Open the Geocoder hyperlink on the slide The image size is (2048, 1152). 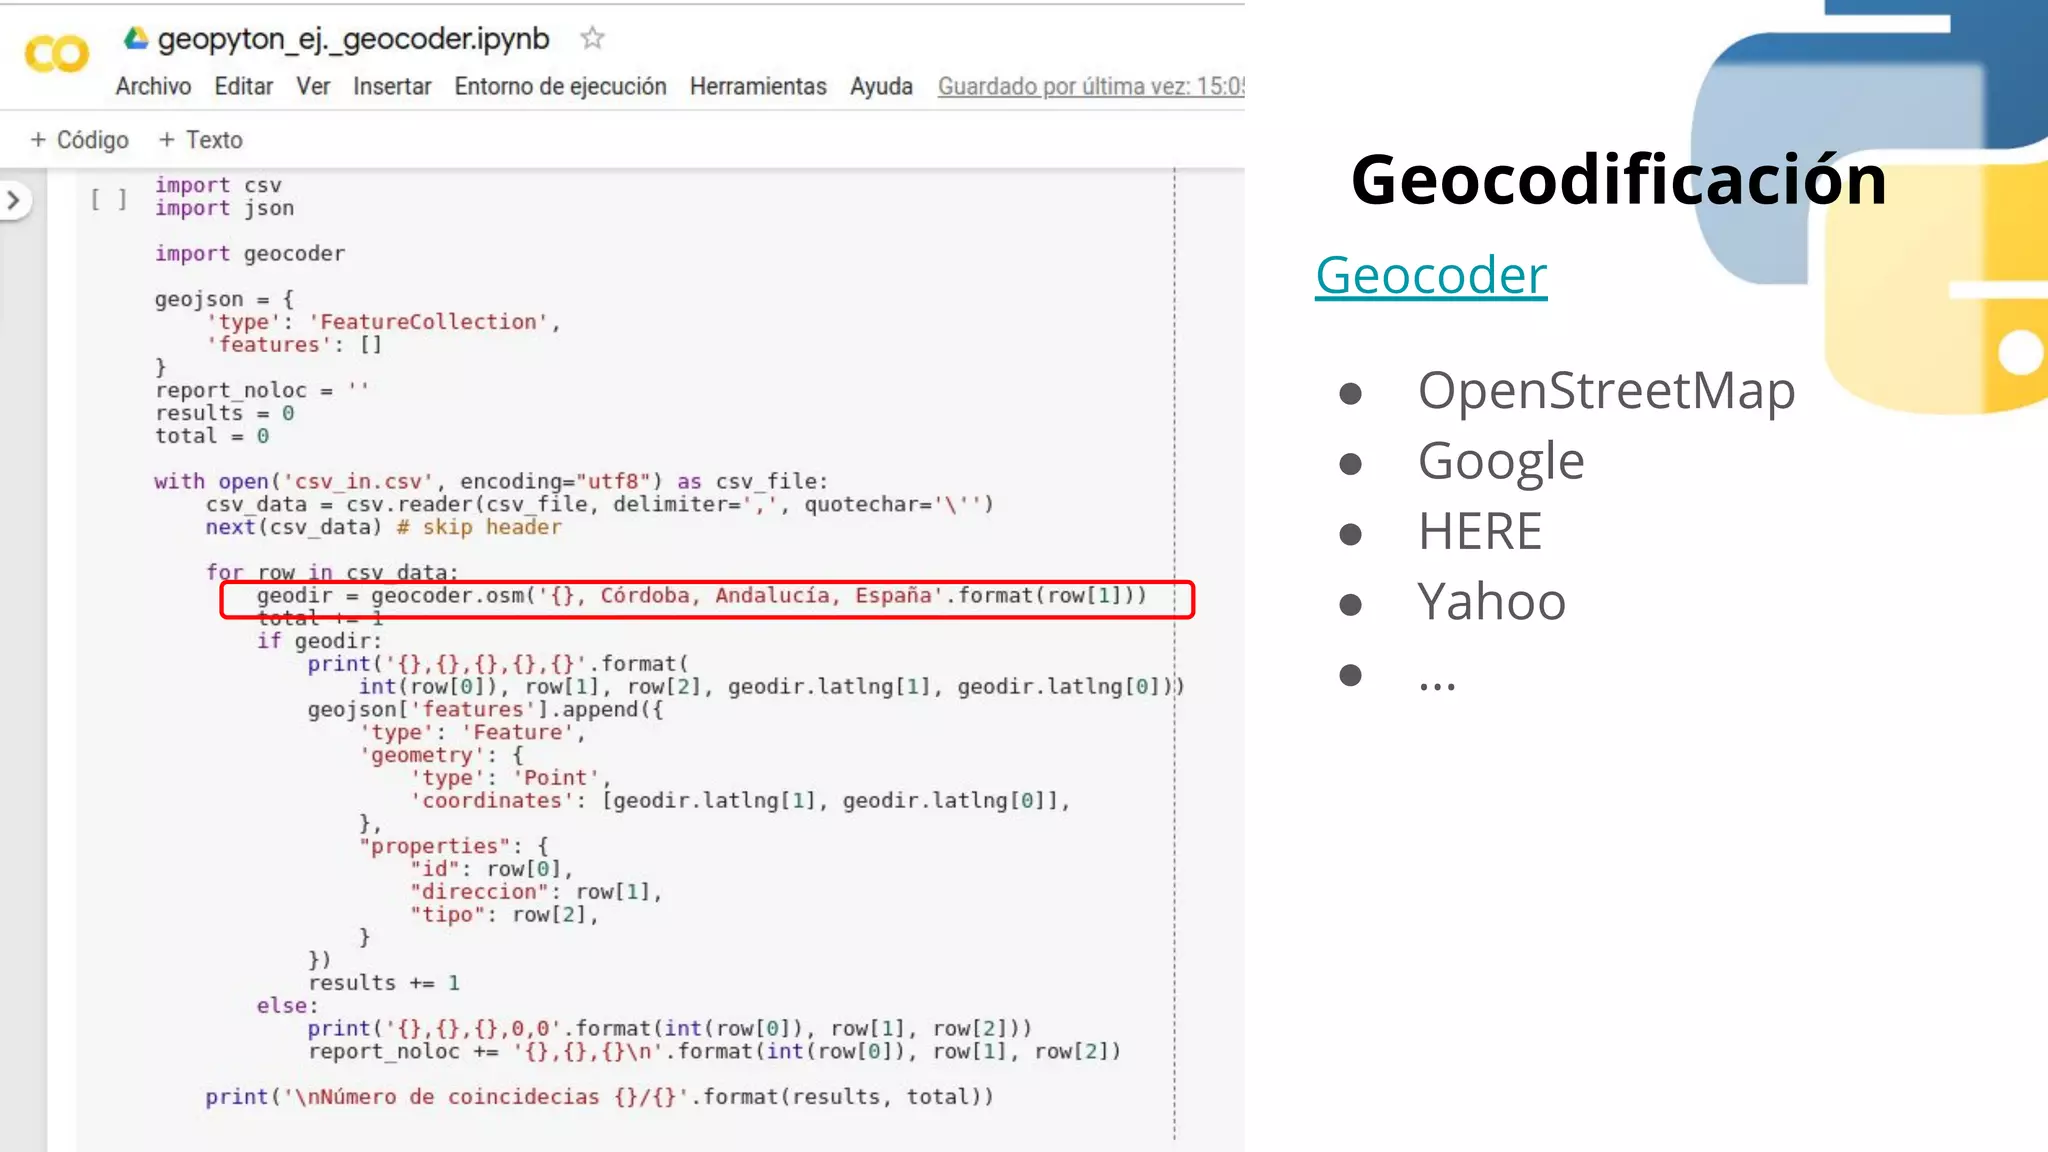point(1431,275)
